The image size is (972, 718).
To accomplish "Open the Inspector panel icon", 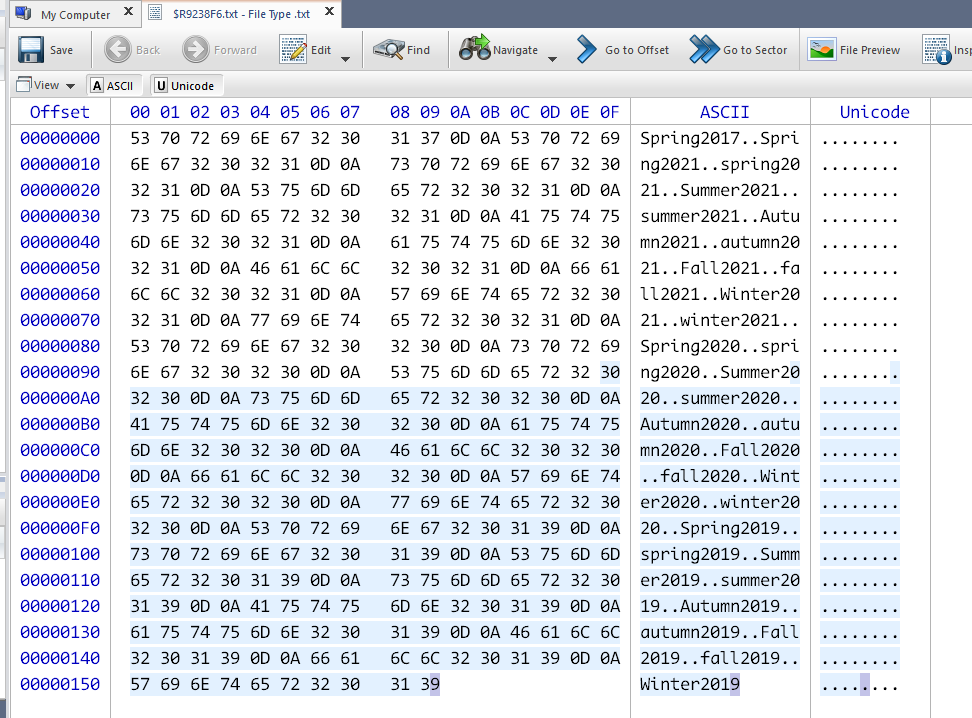I will [x=938, y=49].
